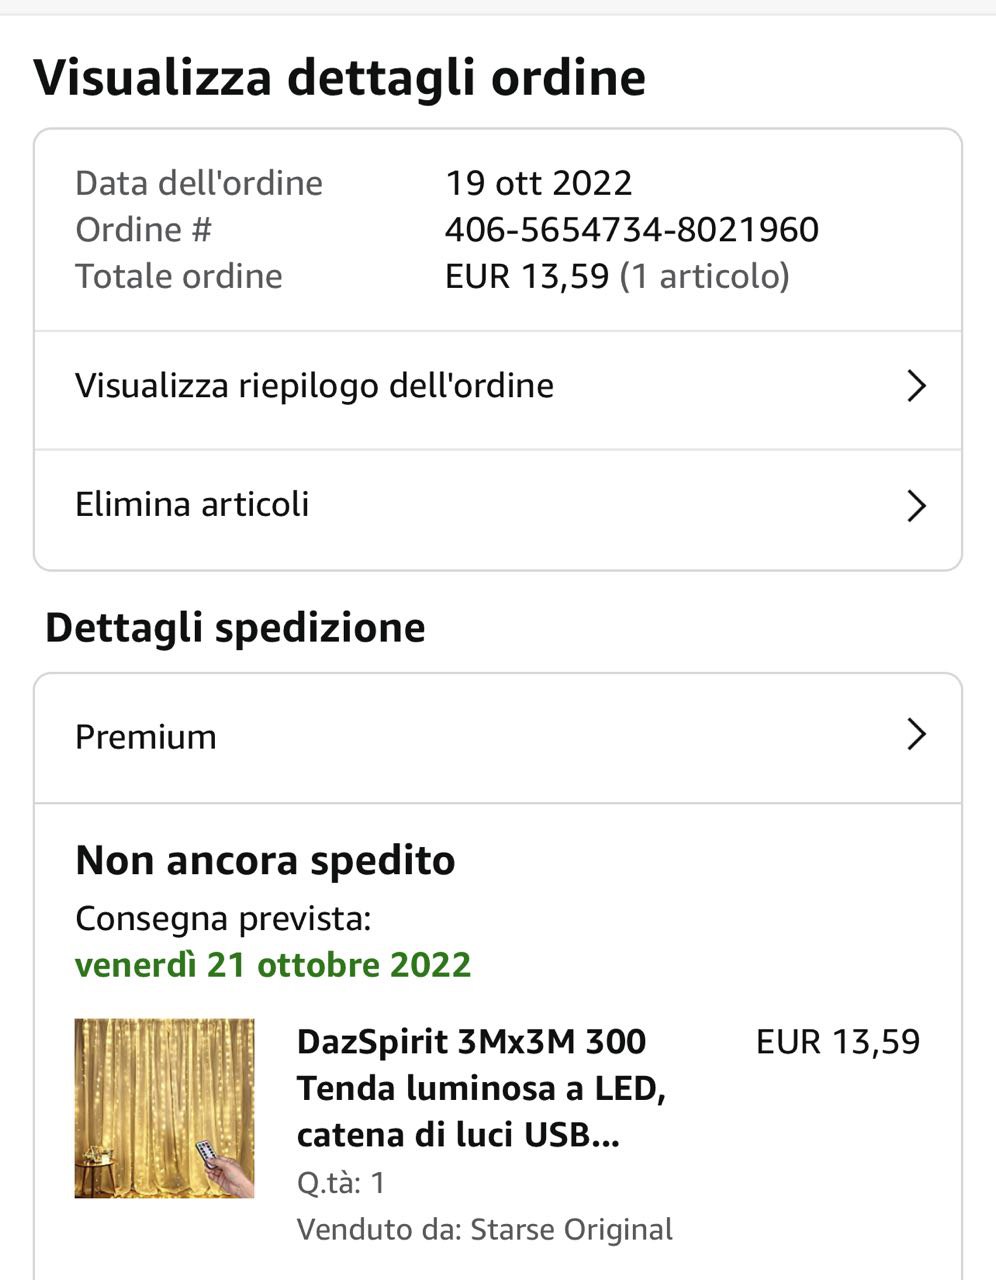Viewport: 996px width, 1280px height.
Task: Click the Q.tà: 1 quantity text
Action: pos(341,1183)
